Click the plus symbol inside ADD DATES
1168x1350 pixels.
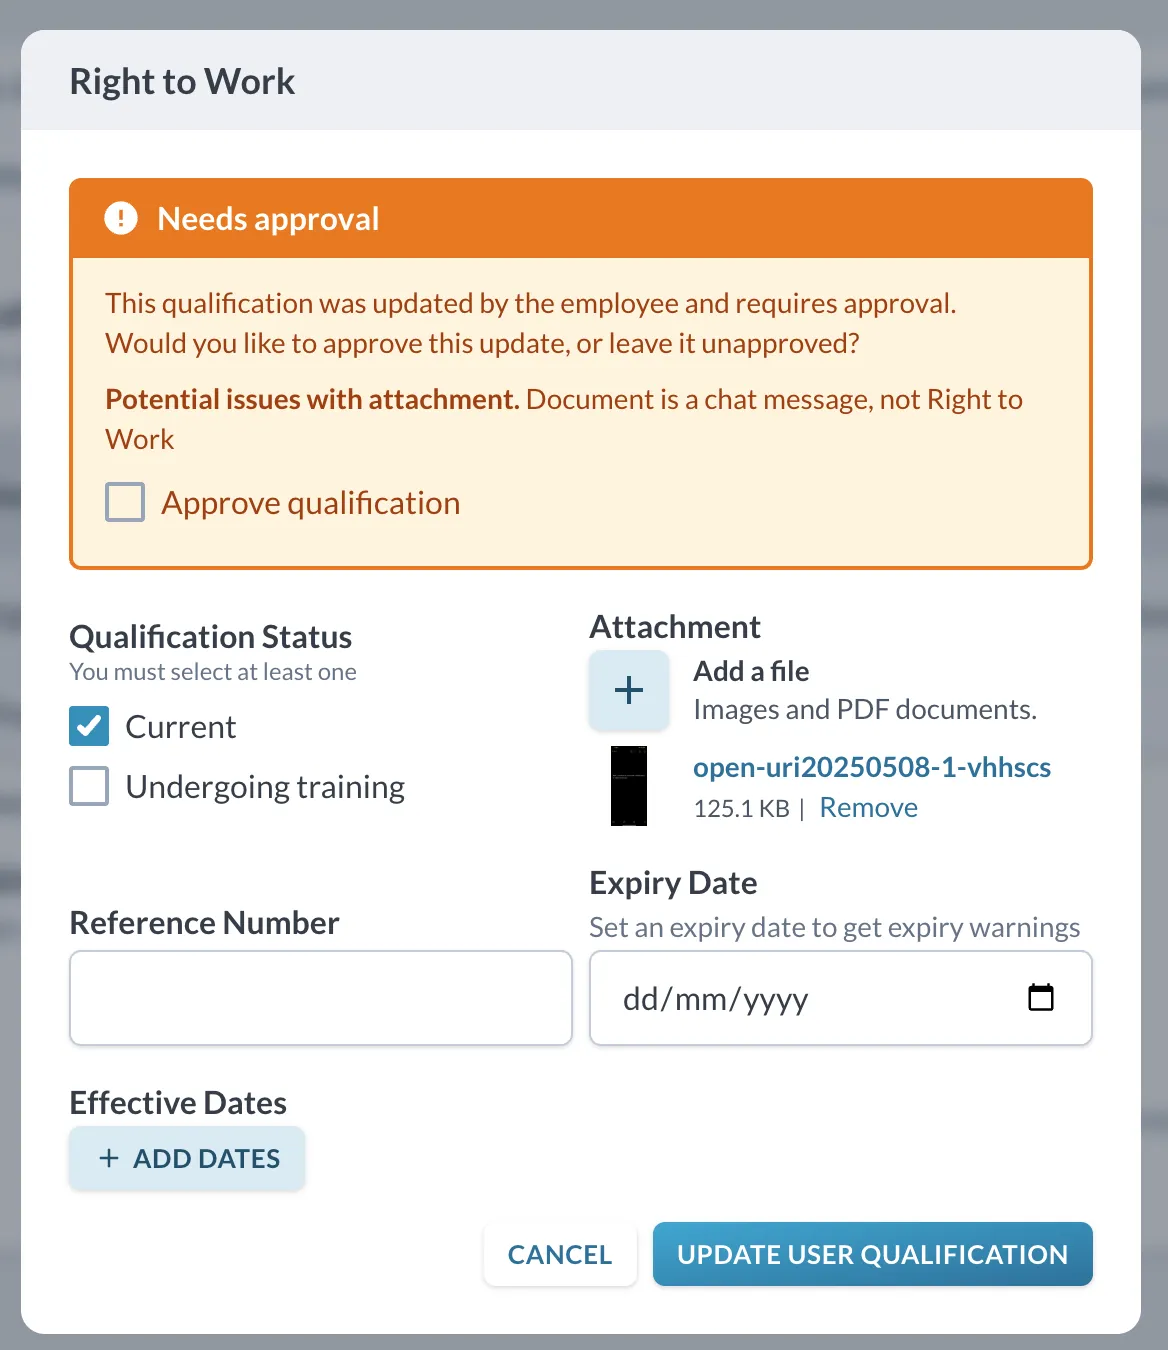click(109, 1158)
